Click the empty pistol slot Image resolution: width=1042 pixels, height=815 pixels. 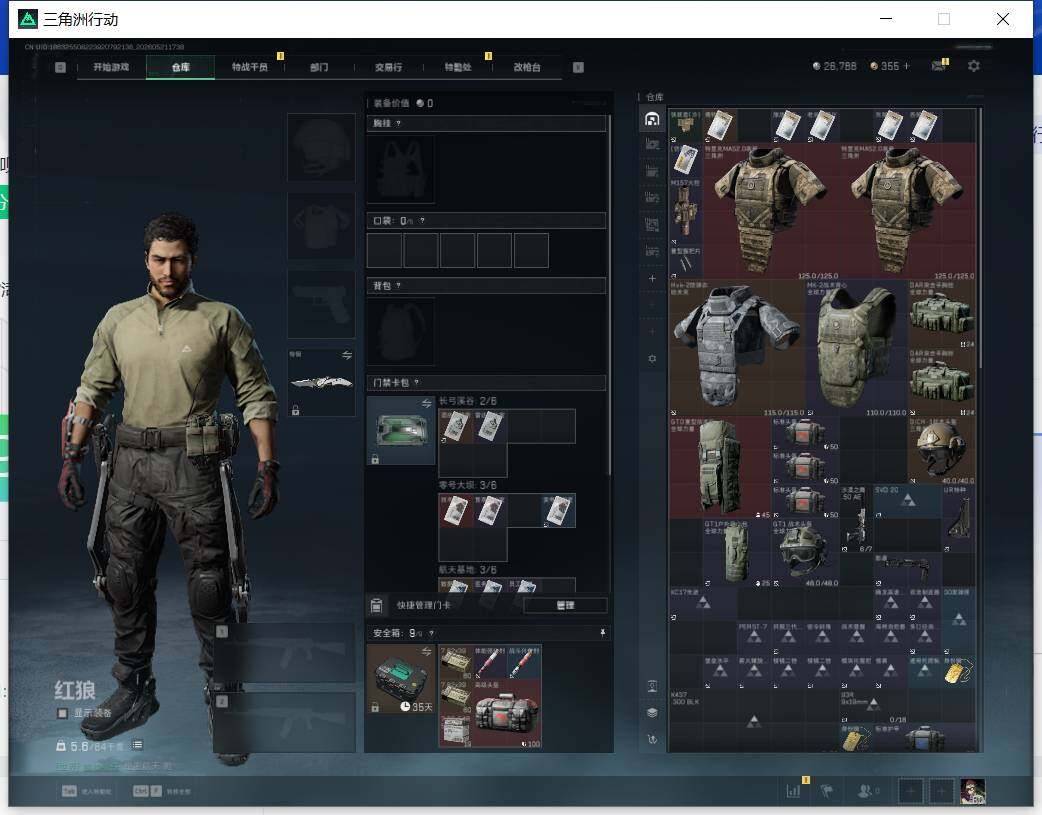321,304
